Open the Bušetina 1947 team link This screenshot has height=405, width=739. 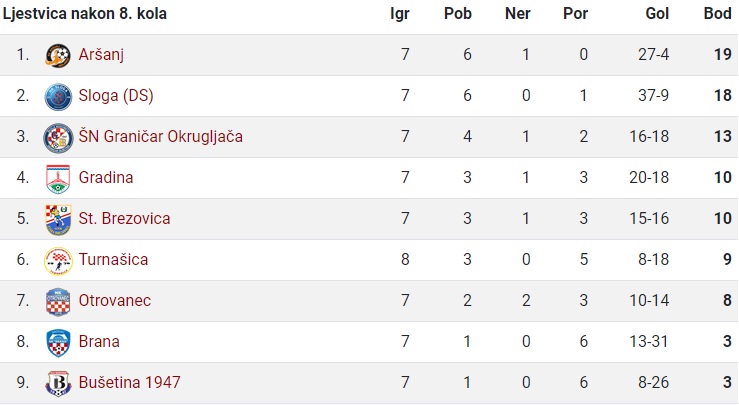[130, 383]
